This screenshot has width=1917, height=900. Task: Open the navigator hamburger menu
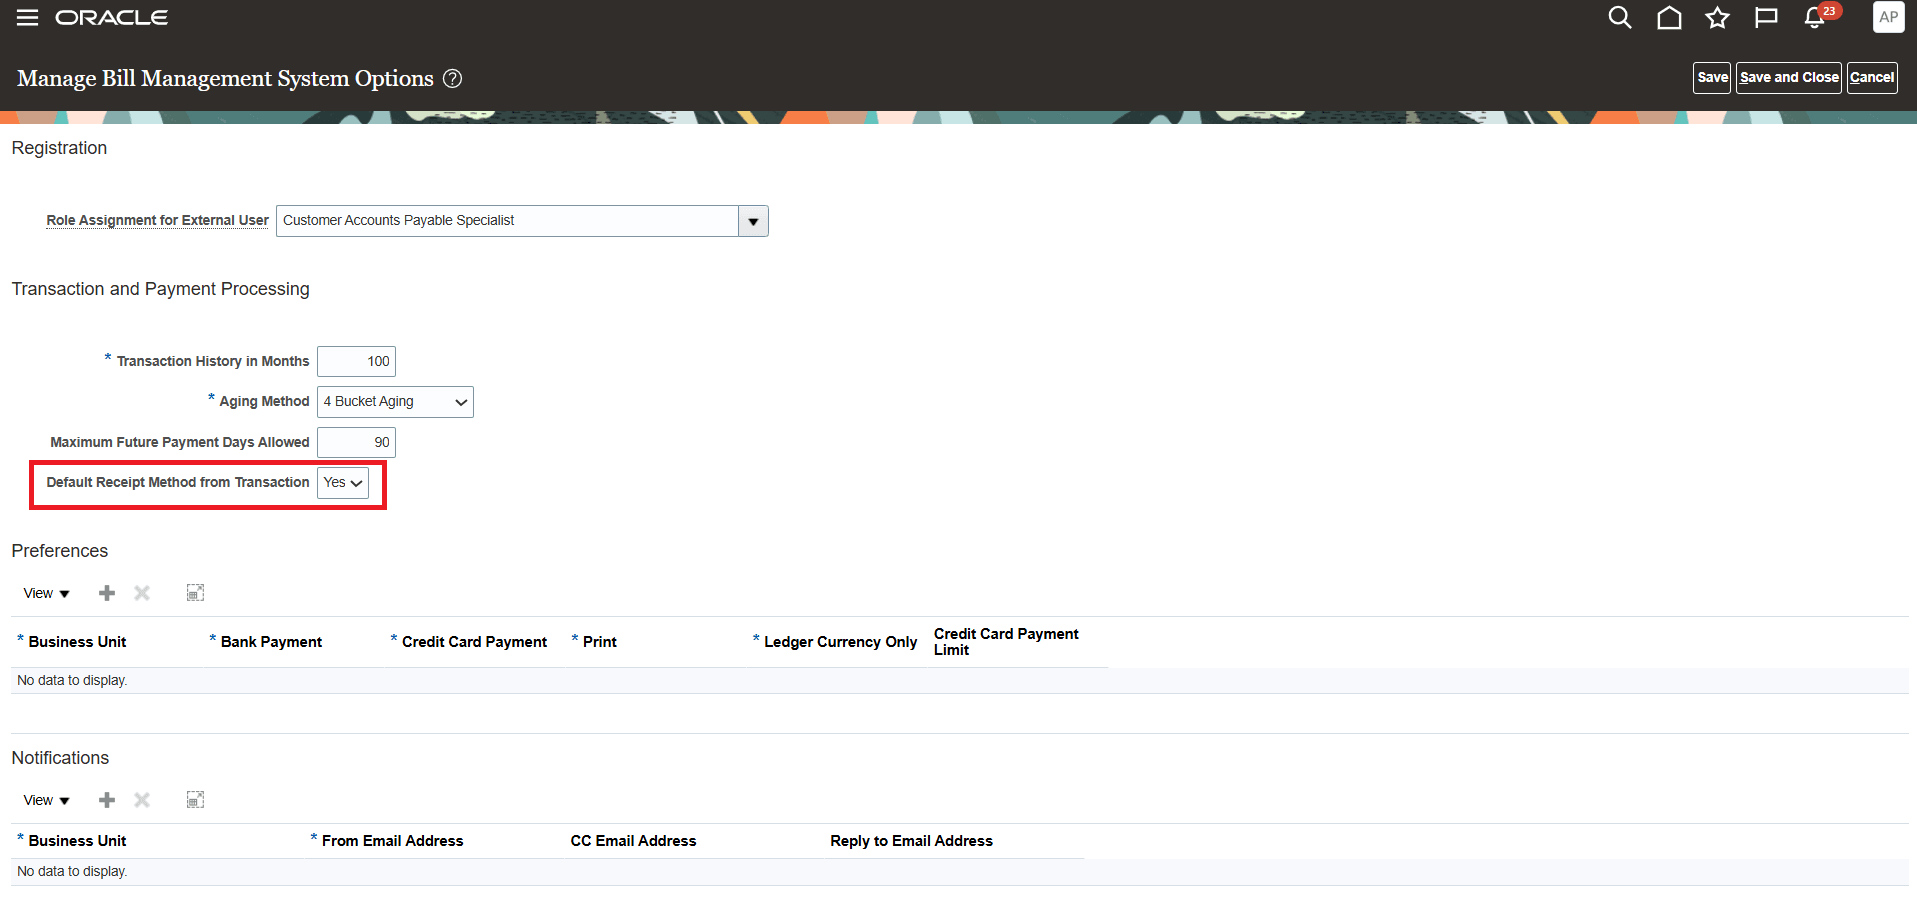click(x=27, y=17)
